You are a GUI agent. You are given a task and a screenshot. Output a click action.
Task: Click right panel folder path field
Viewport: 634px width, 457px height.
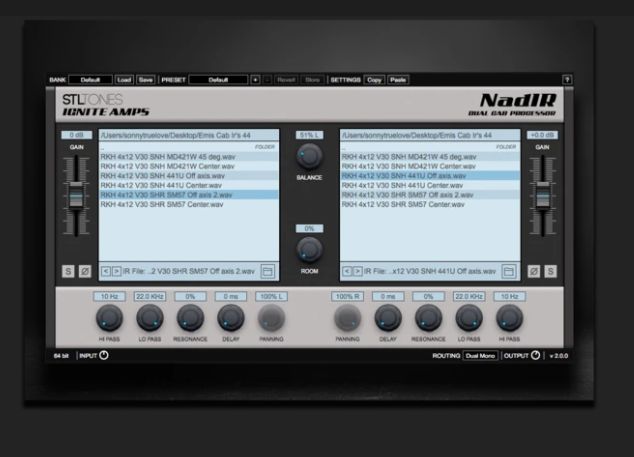coord(430,135)
